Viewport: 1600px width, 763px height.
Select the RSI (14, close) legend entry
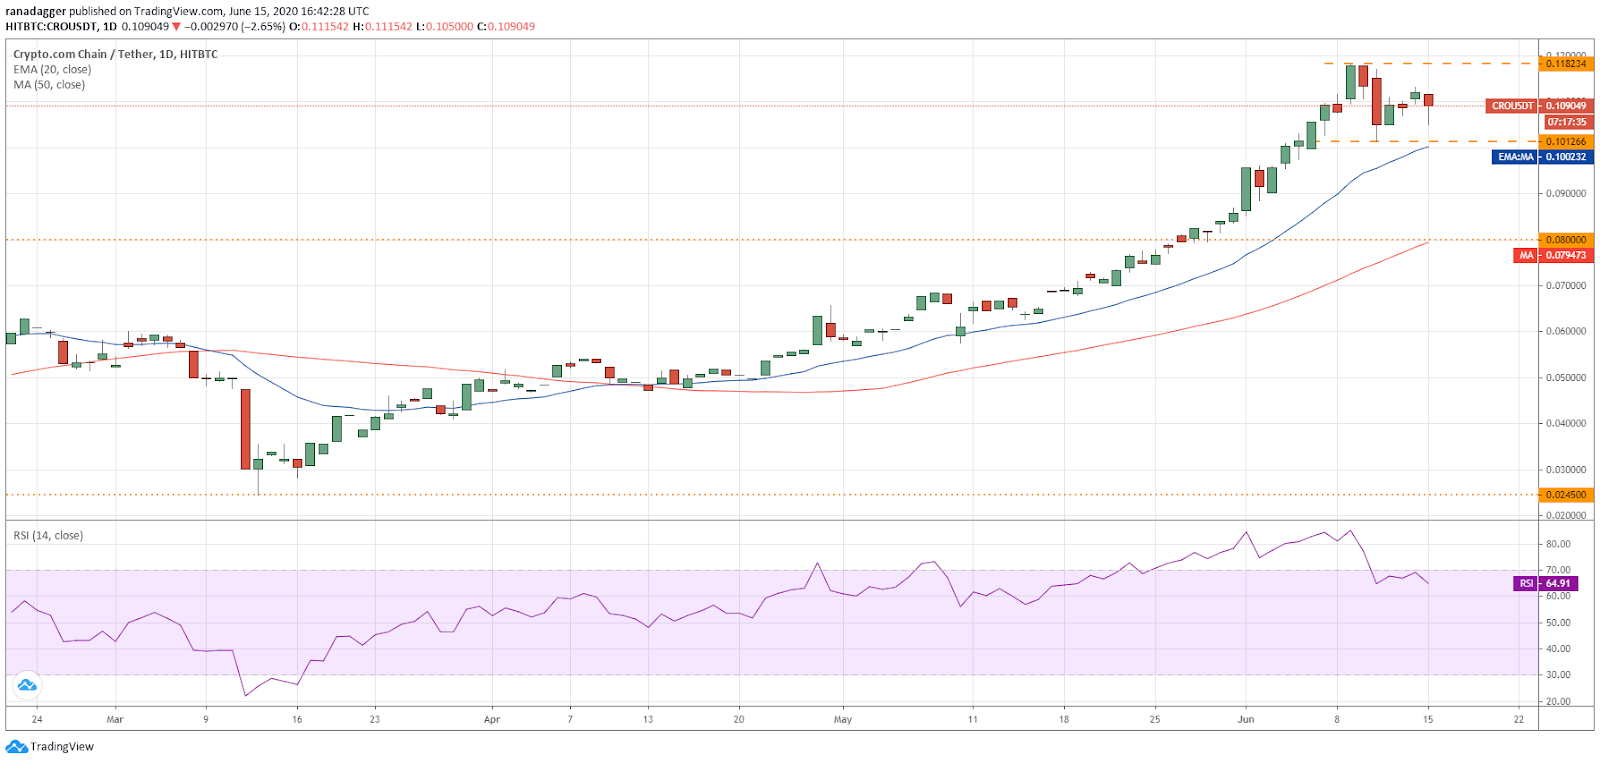(x=48, y=535)
